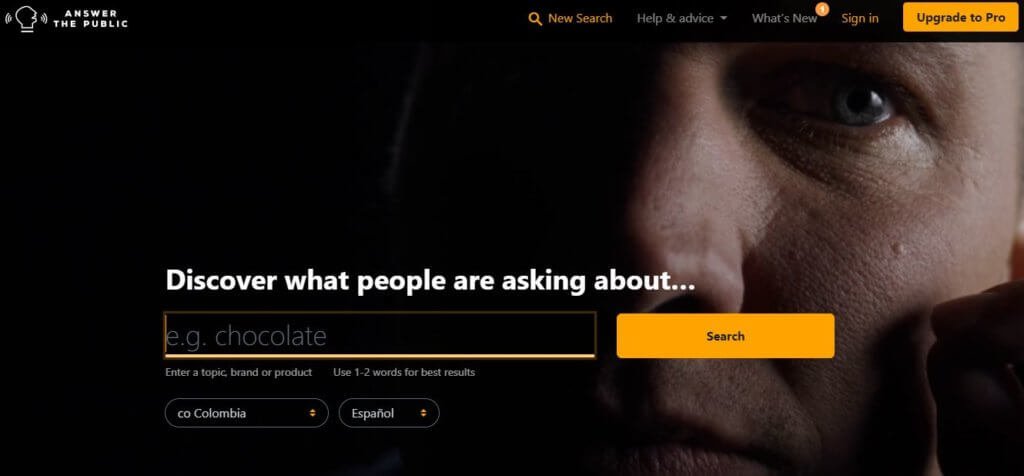This screenshot has width=1024, height=476.
Task: Click the Help & advice caret arrow
Action: click(724, 18)
